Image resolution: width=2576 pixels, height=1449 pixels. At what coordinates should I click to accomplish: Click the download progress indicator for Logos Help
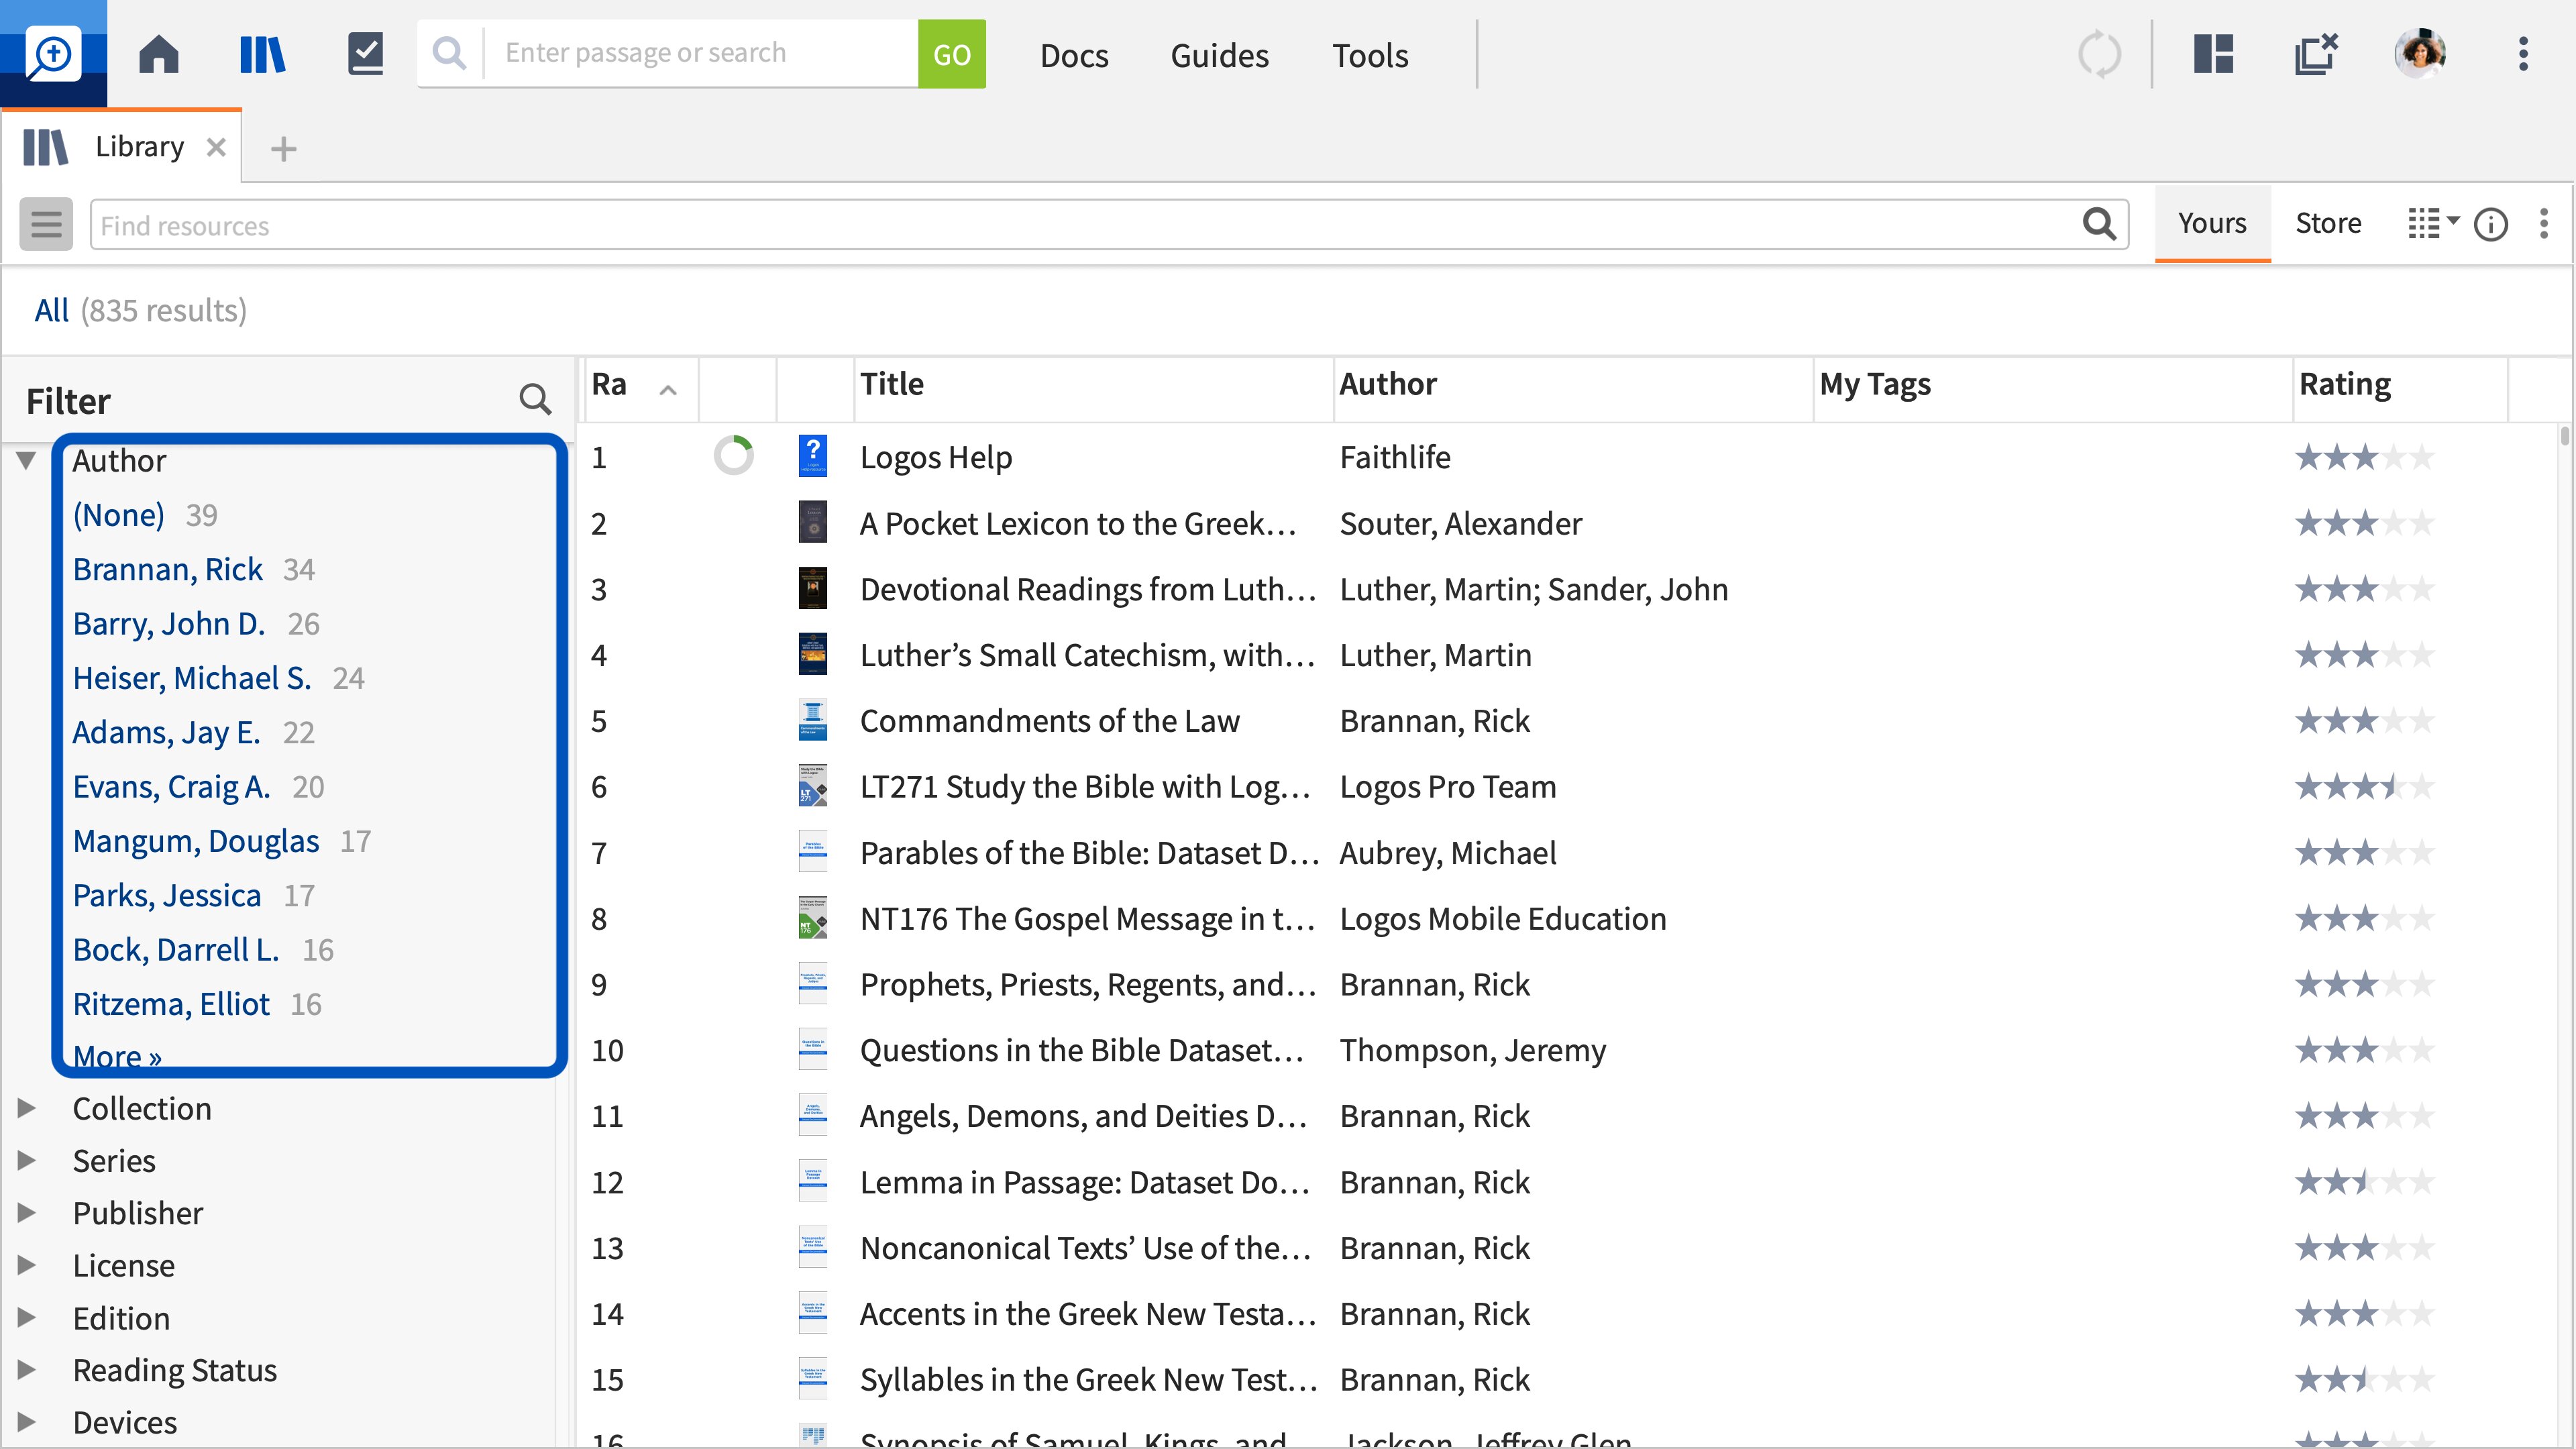(733, 456)
